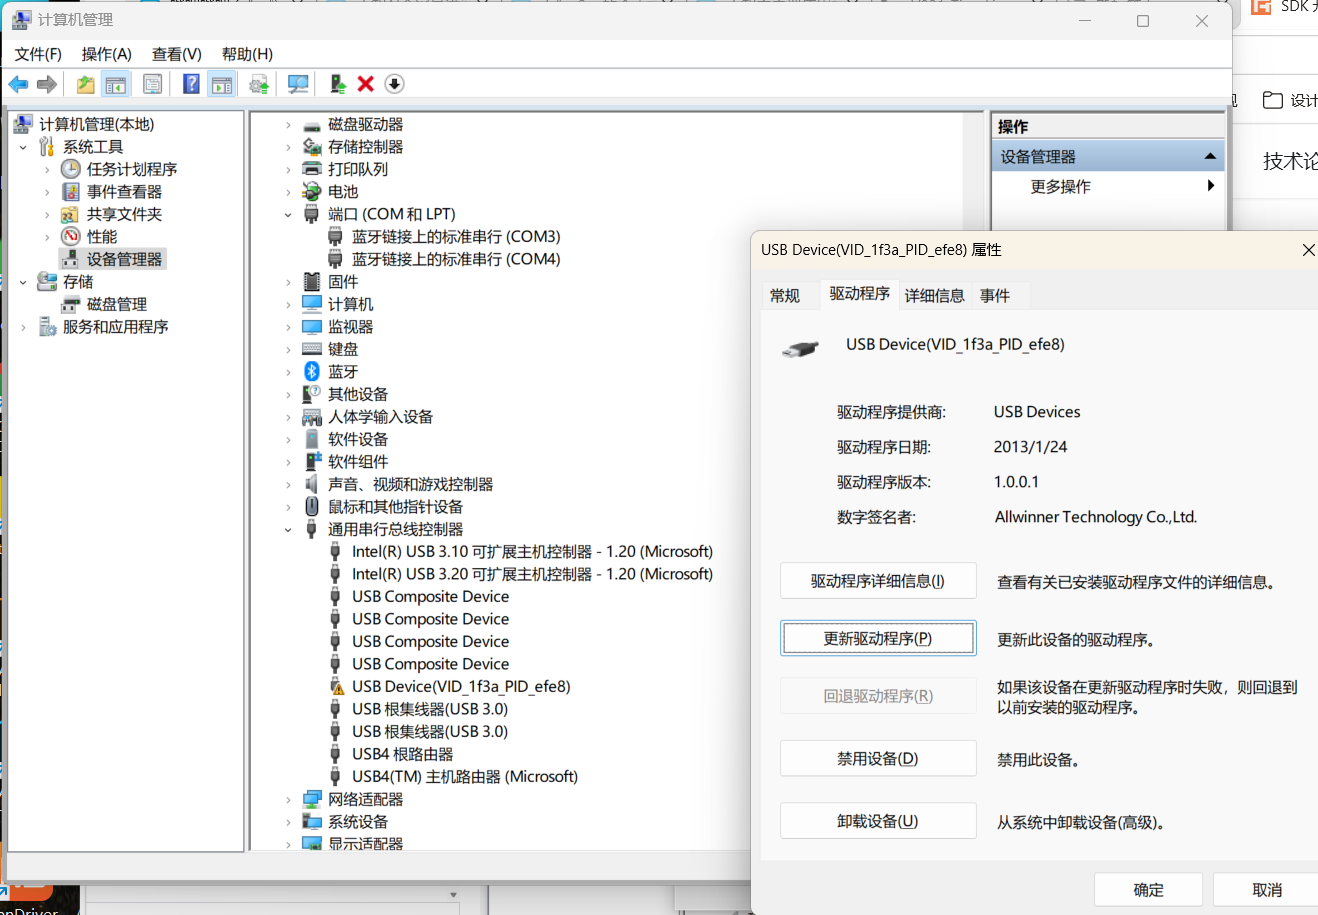Collapse the 端口 (COM 和 LPT) category
This screenshot has width=1318, height=915.
click(x=288, y=215)
